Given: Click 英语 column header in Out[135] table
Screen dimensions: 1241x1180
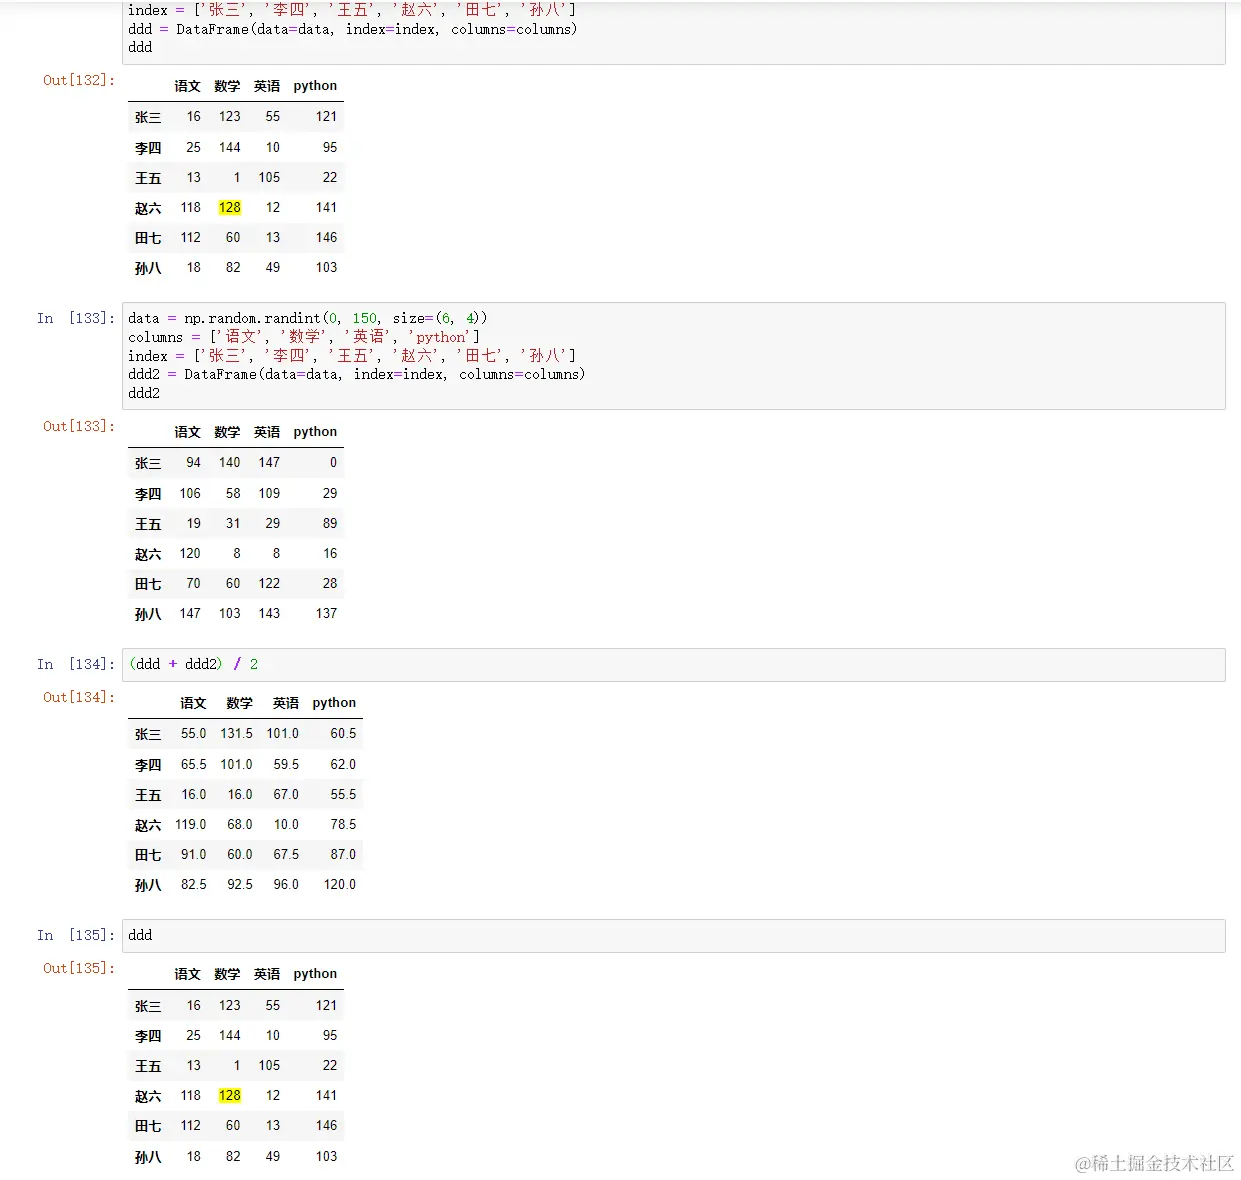Looking at the screenshot, I should click(267, 974).
